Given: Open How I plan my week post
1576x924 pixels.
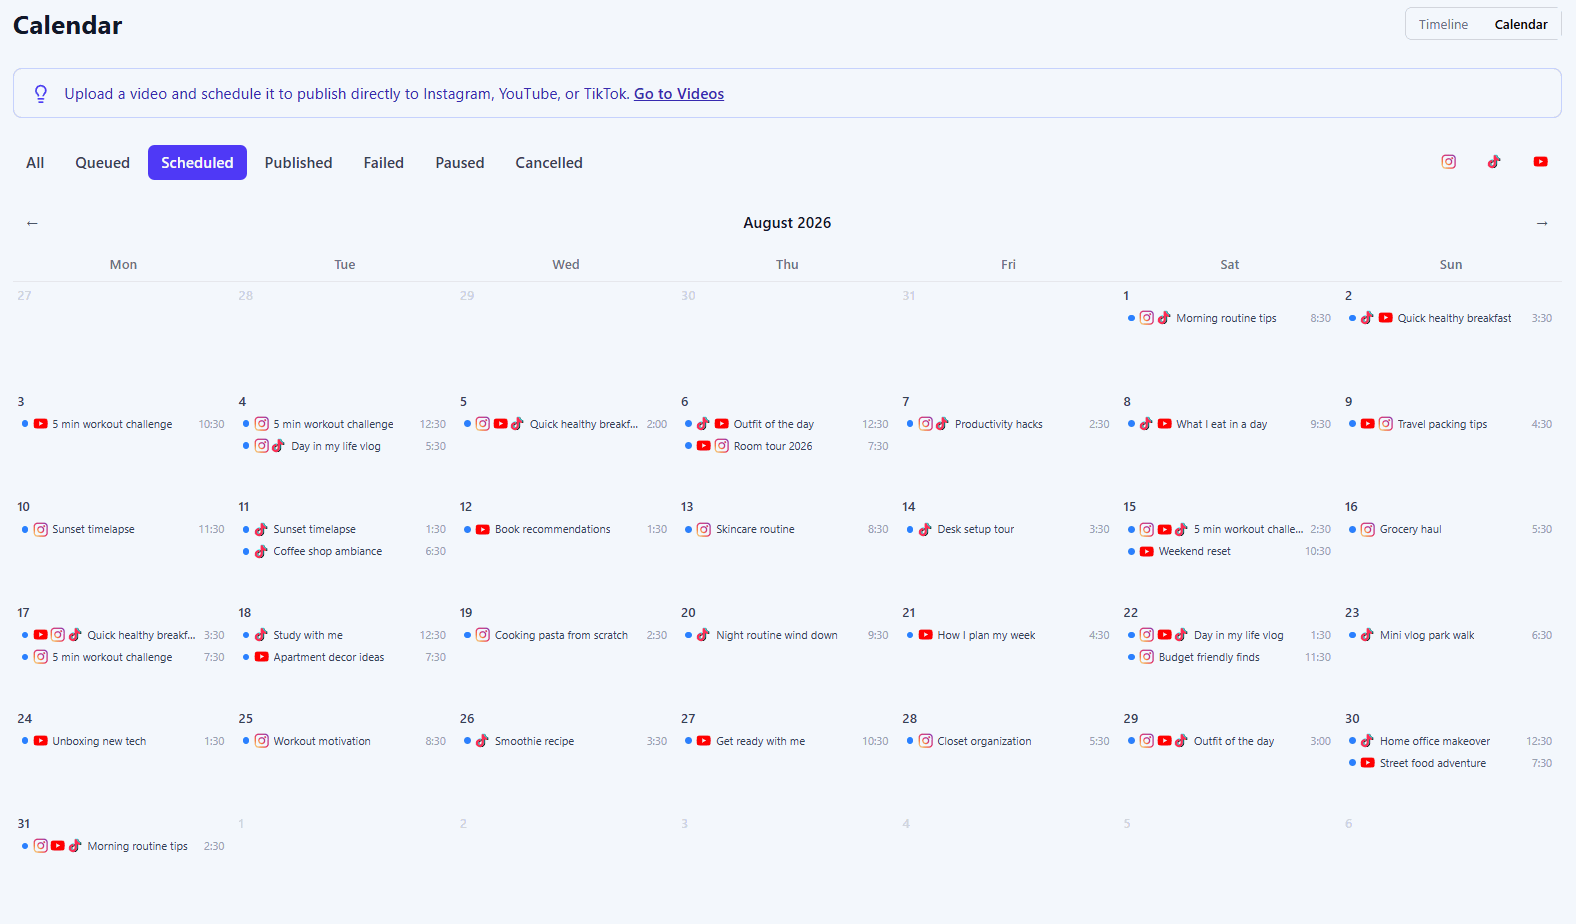Looking at the screenshot, I should coord(1008,635).
